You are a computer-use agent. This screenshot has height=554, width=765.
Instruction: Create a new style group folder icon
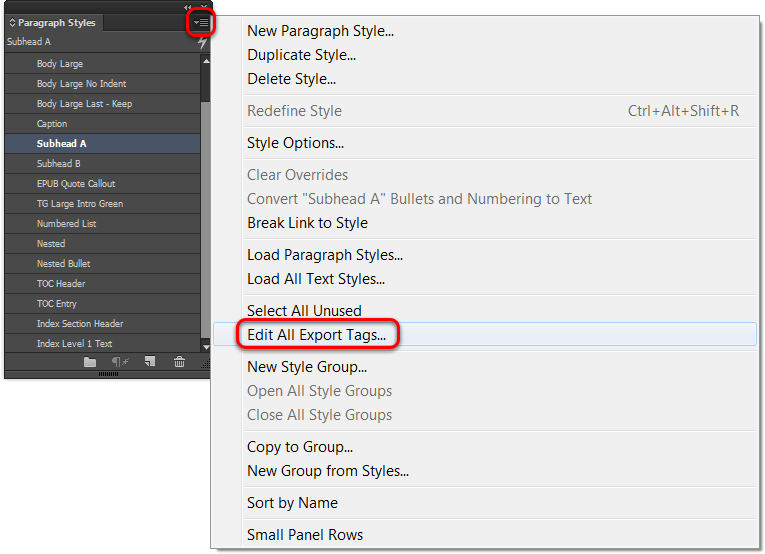[x=90, y=362]
